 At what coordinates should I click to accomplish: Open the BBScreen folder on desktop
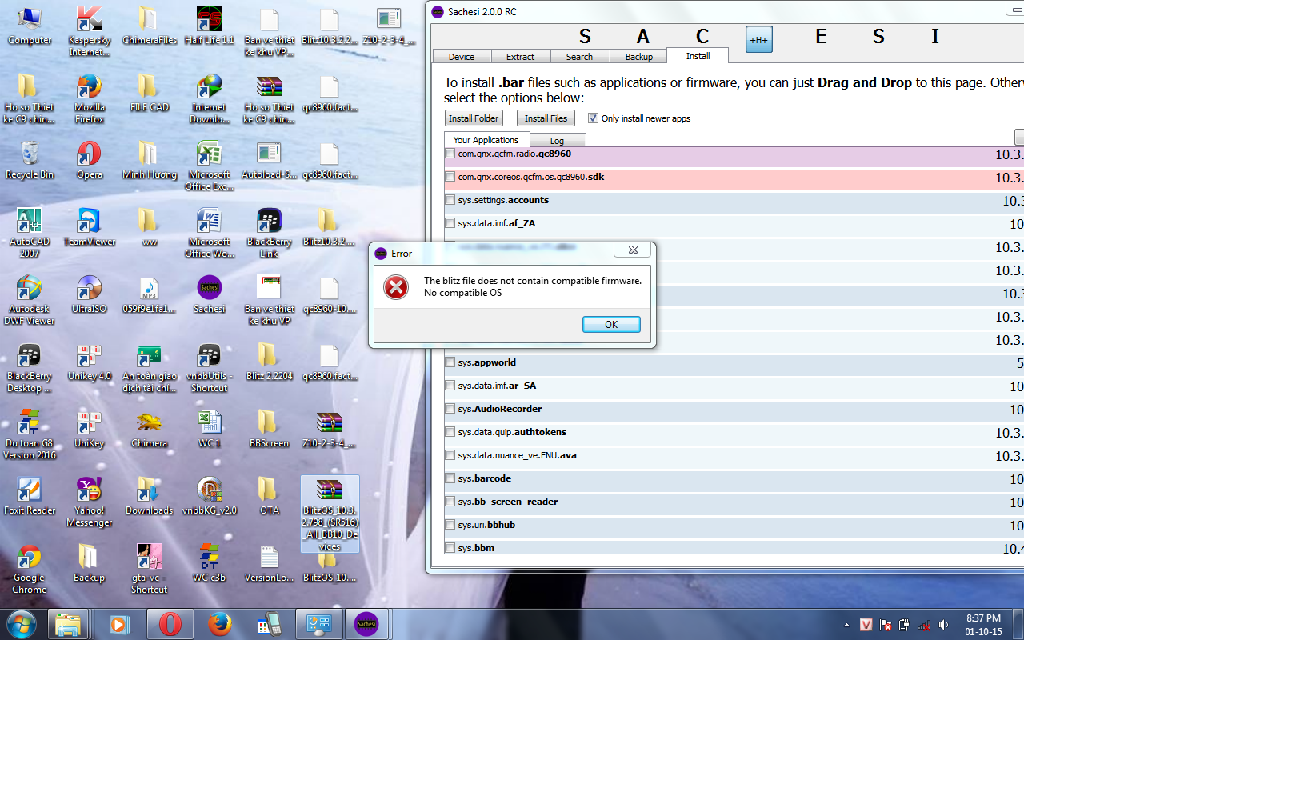point(268,429)
